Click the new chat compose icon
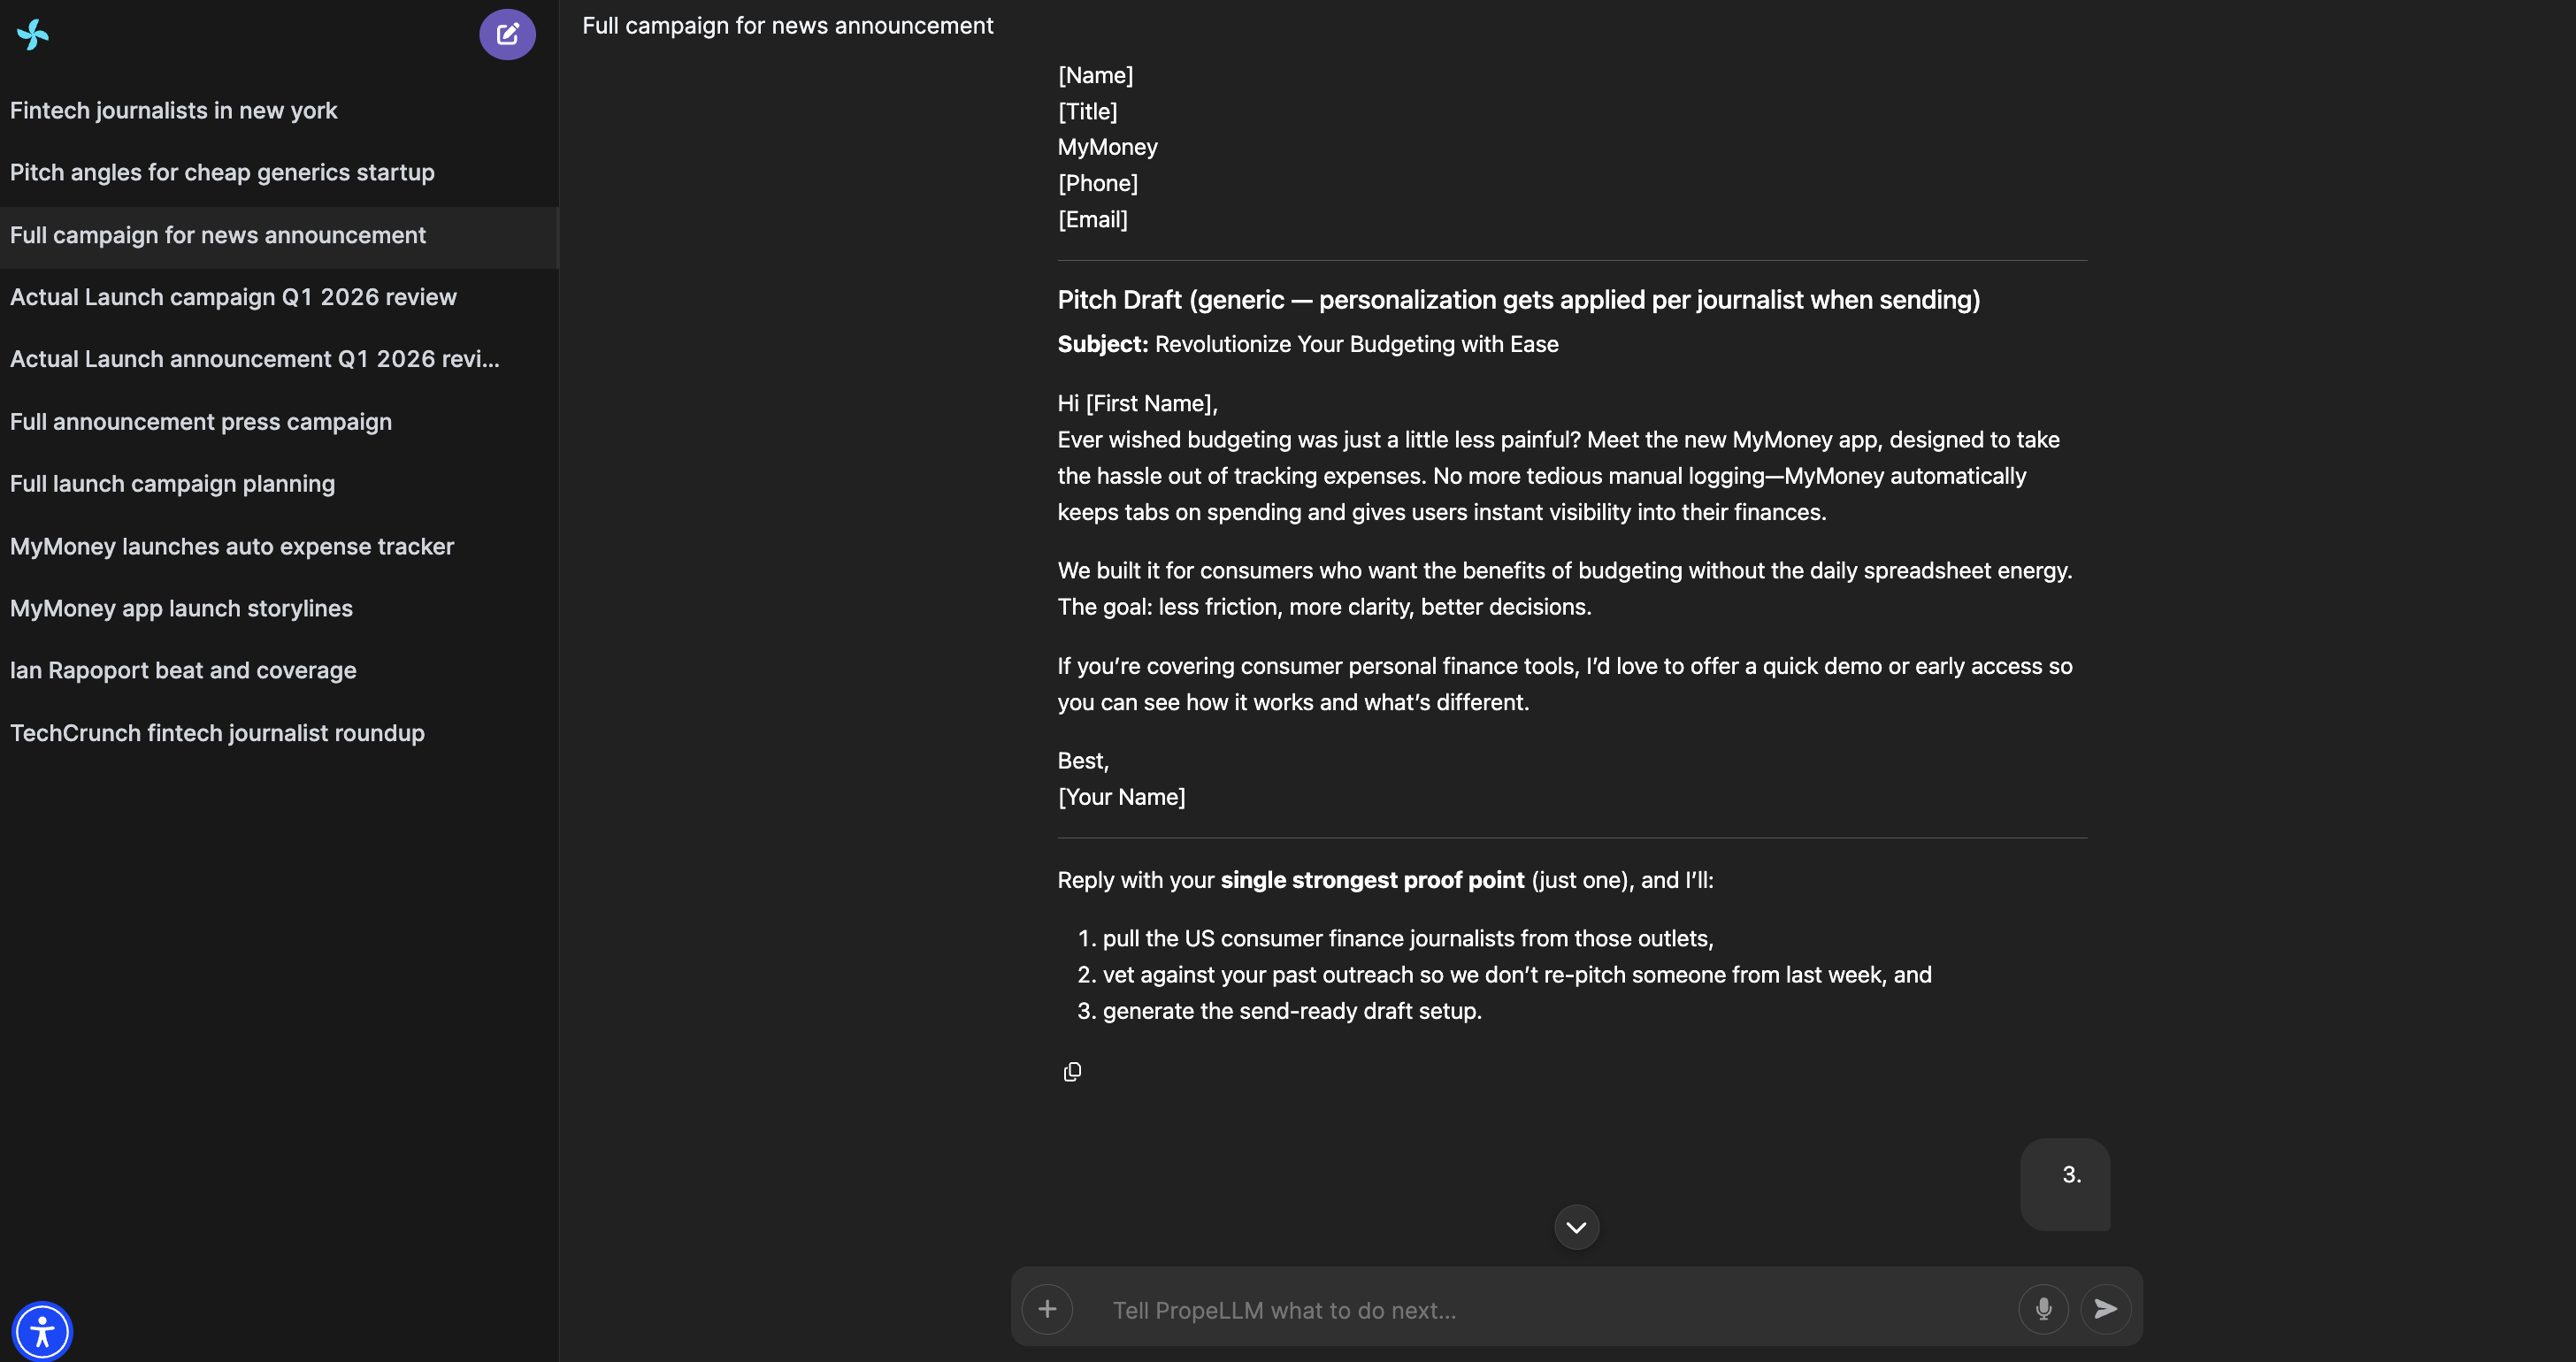Screen dimensions: 2576x1362 (x=507, y=35)
